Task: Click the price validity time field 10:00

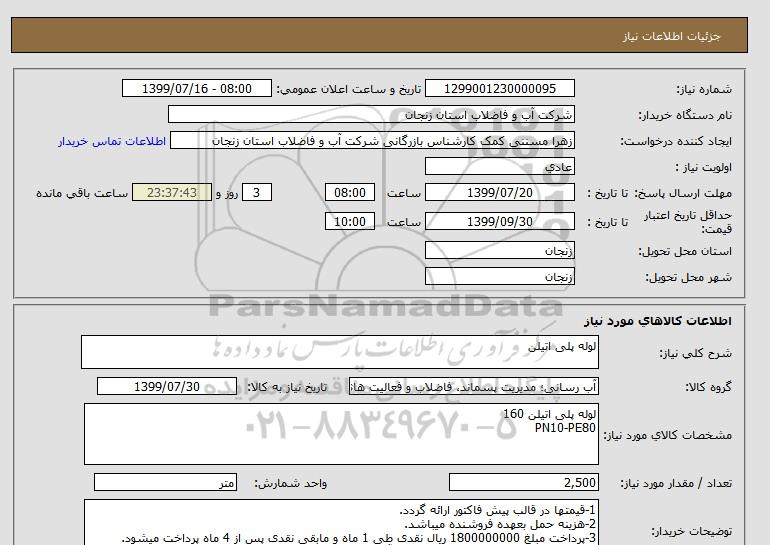Action: pos(350,221)
